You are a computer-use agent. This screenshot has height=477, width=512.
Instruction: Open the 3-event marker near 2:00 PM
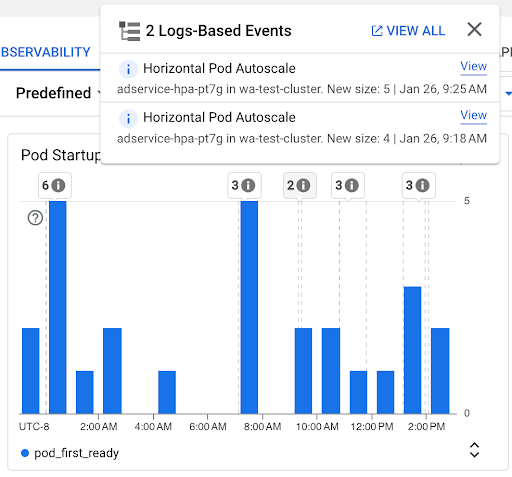click(x=418, y=185)
